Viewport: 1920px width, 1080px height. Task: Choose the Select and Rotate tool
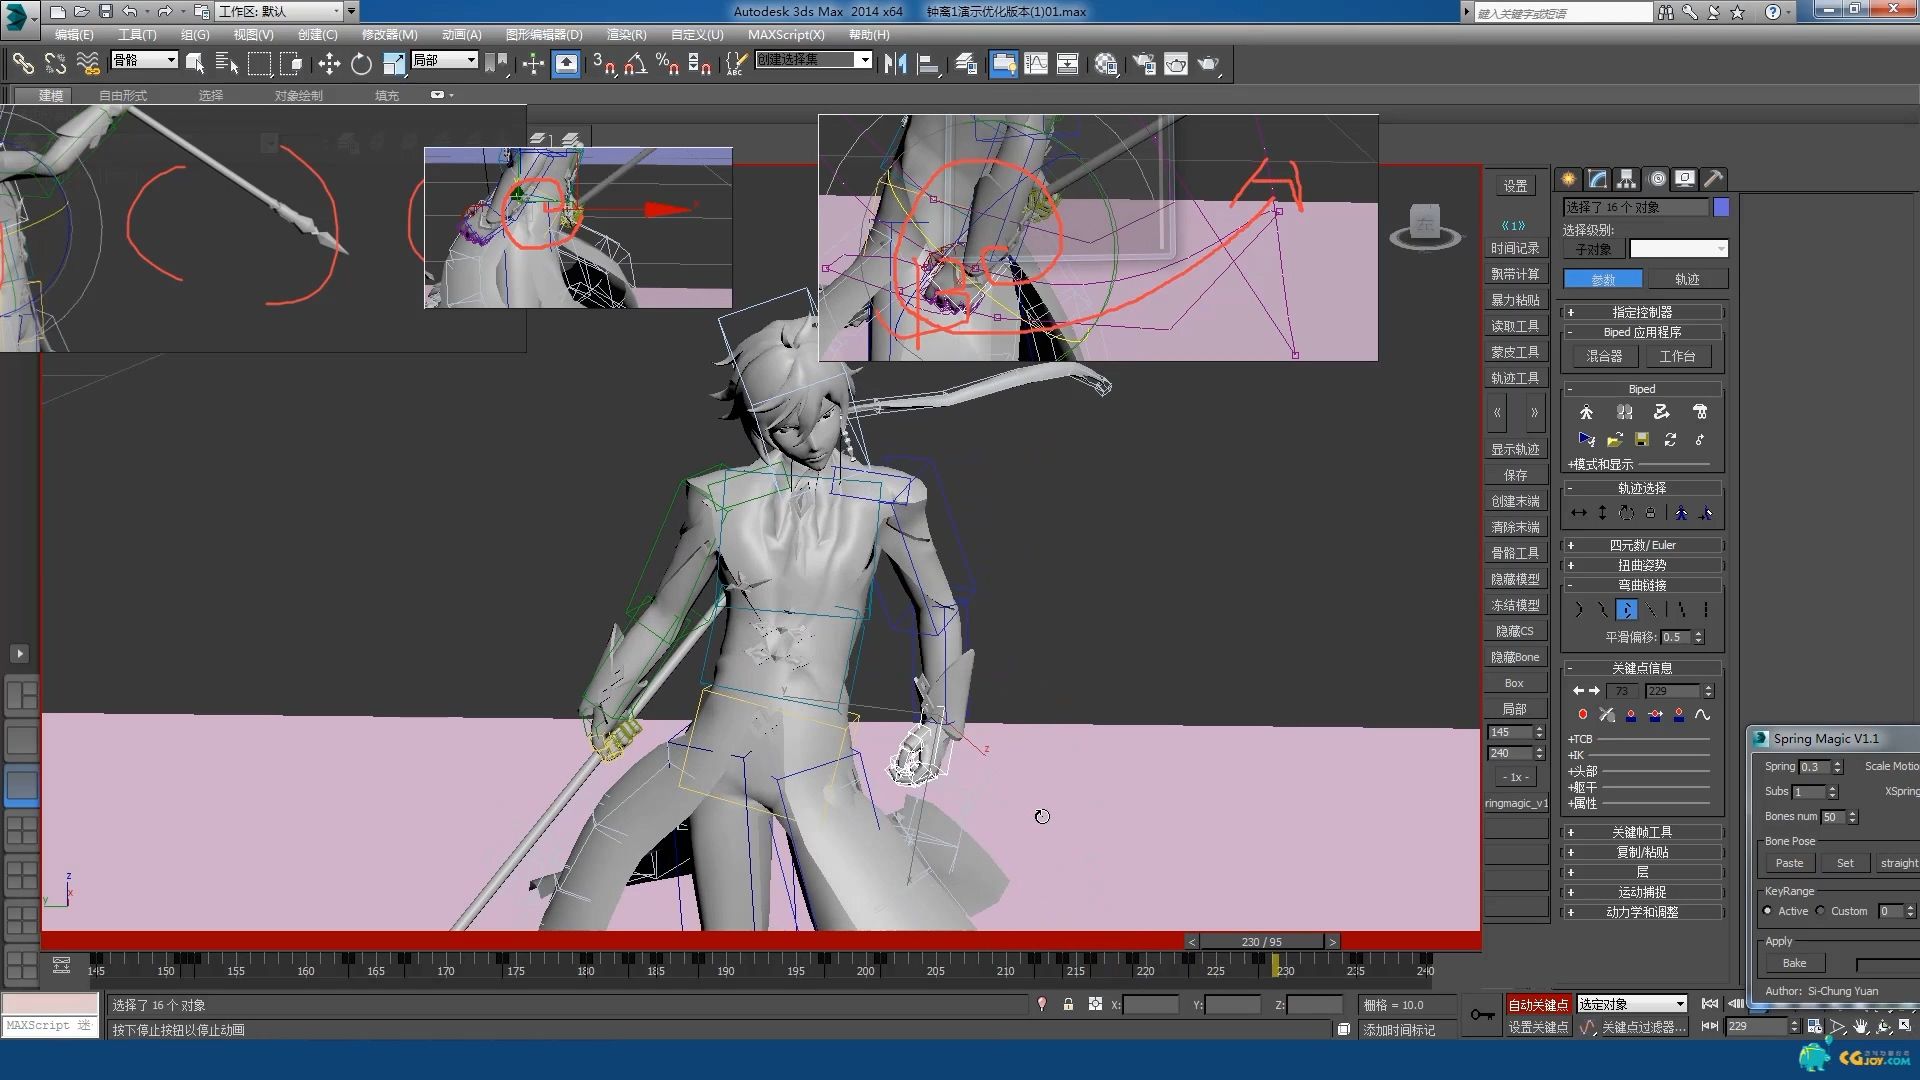click(361, 64)
